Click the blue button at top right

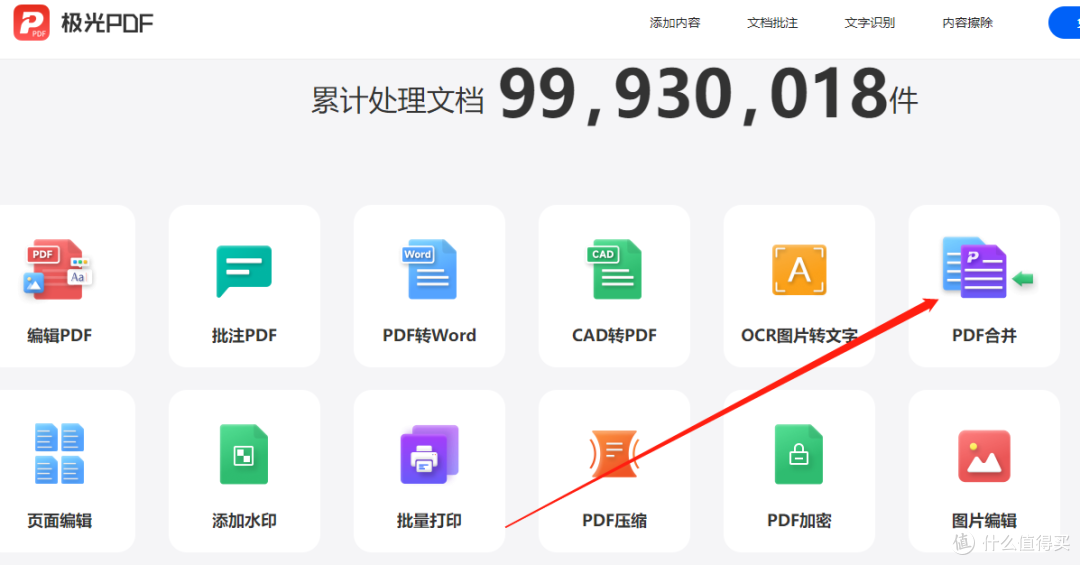pos(1064,23)
